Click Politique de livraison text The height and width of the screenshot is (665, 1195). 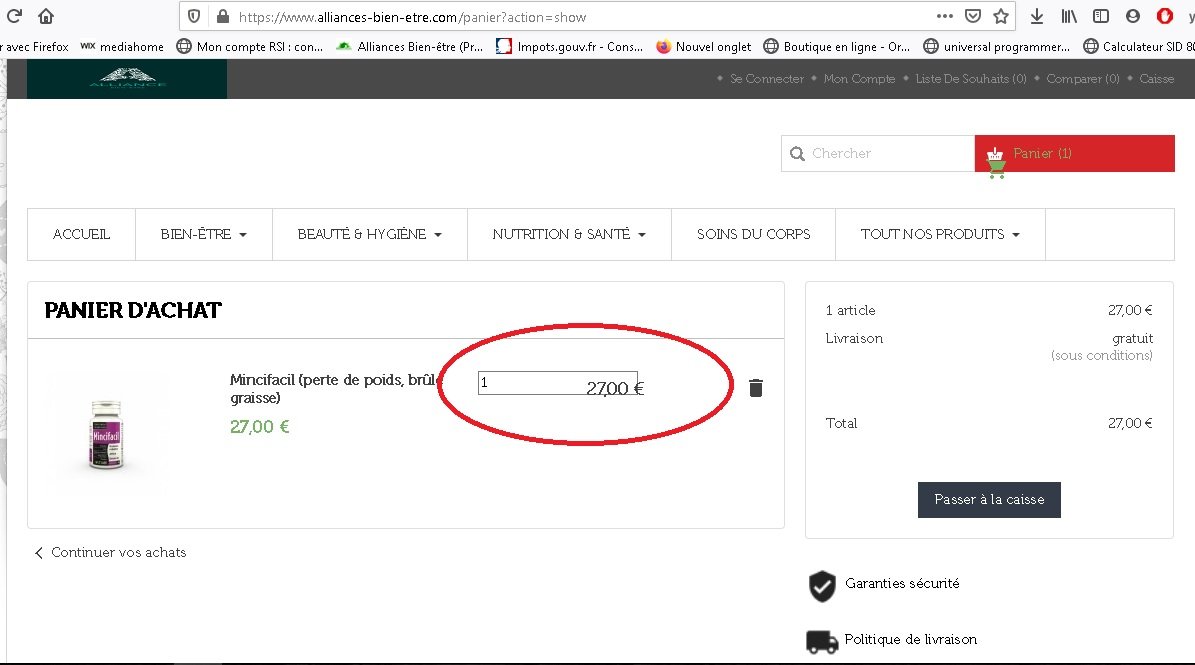point(911,640)
